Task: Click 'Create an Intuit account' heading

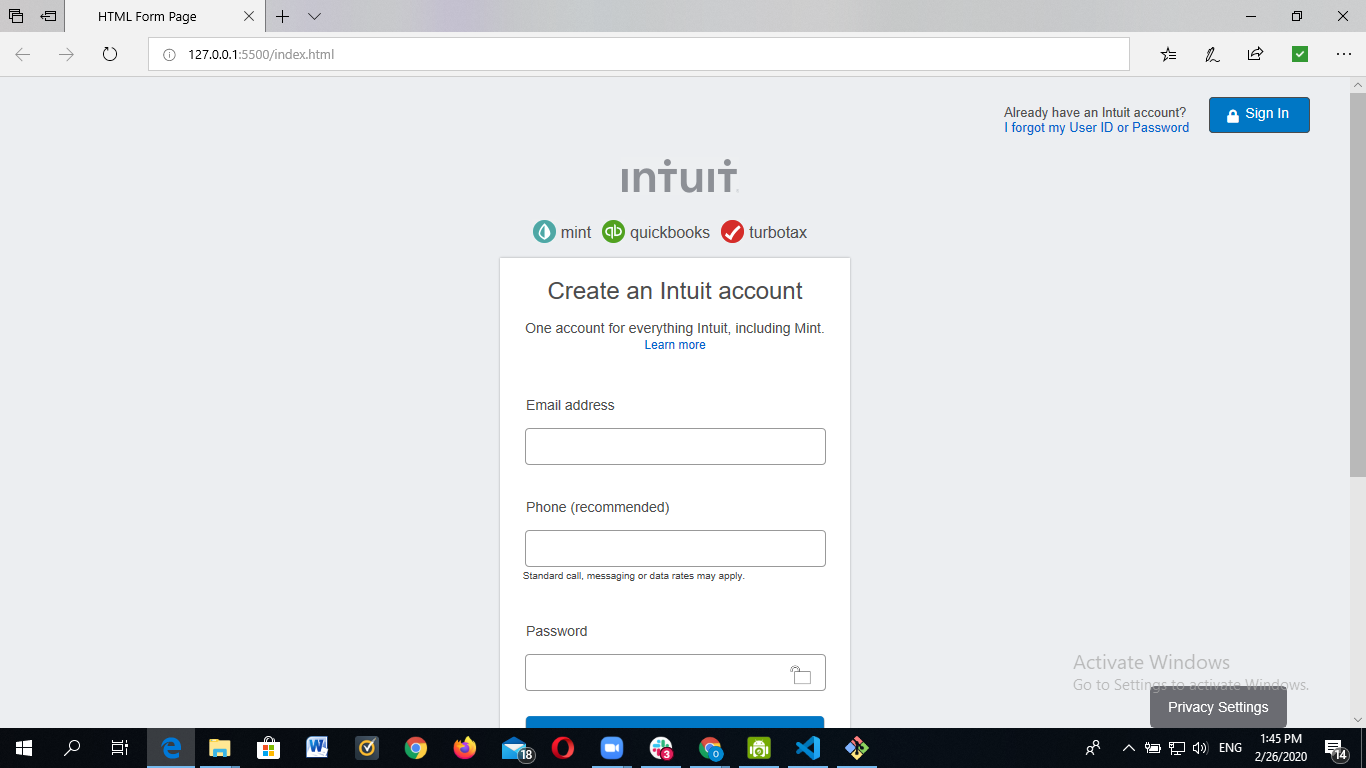Action: coord(675,291)
